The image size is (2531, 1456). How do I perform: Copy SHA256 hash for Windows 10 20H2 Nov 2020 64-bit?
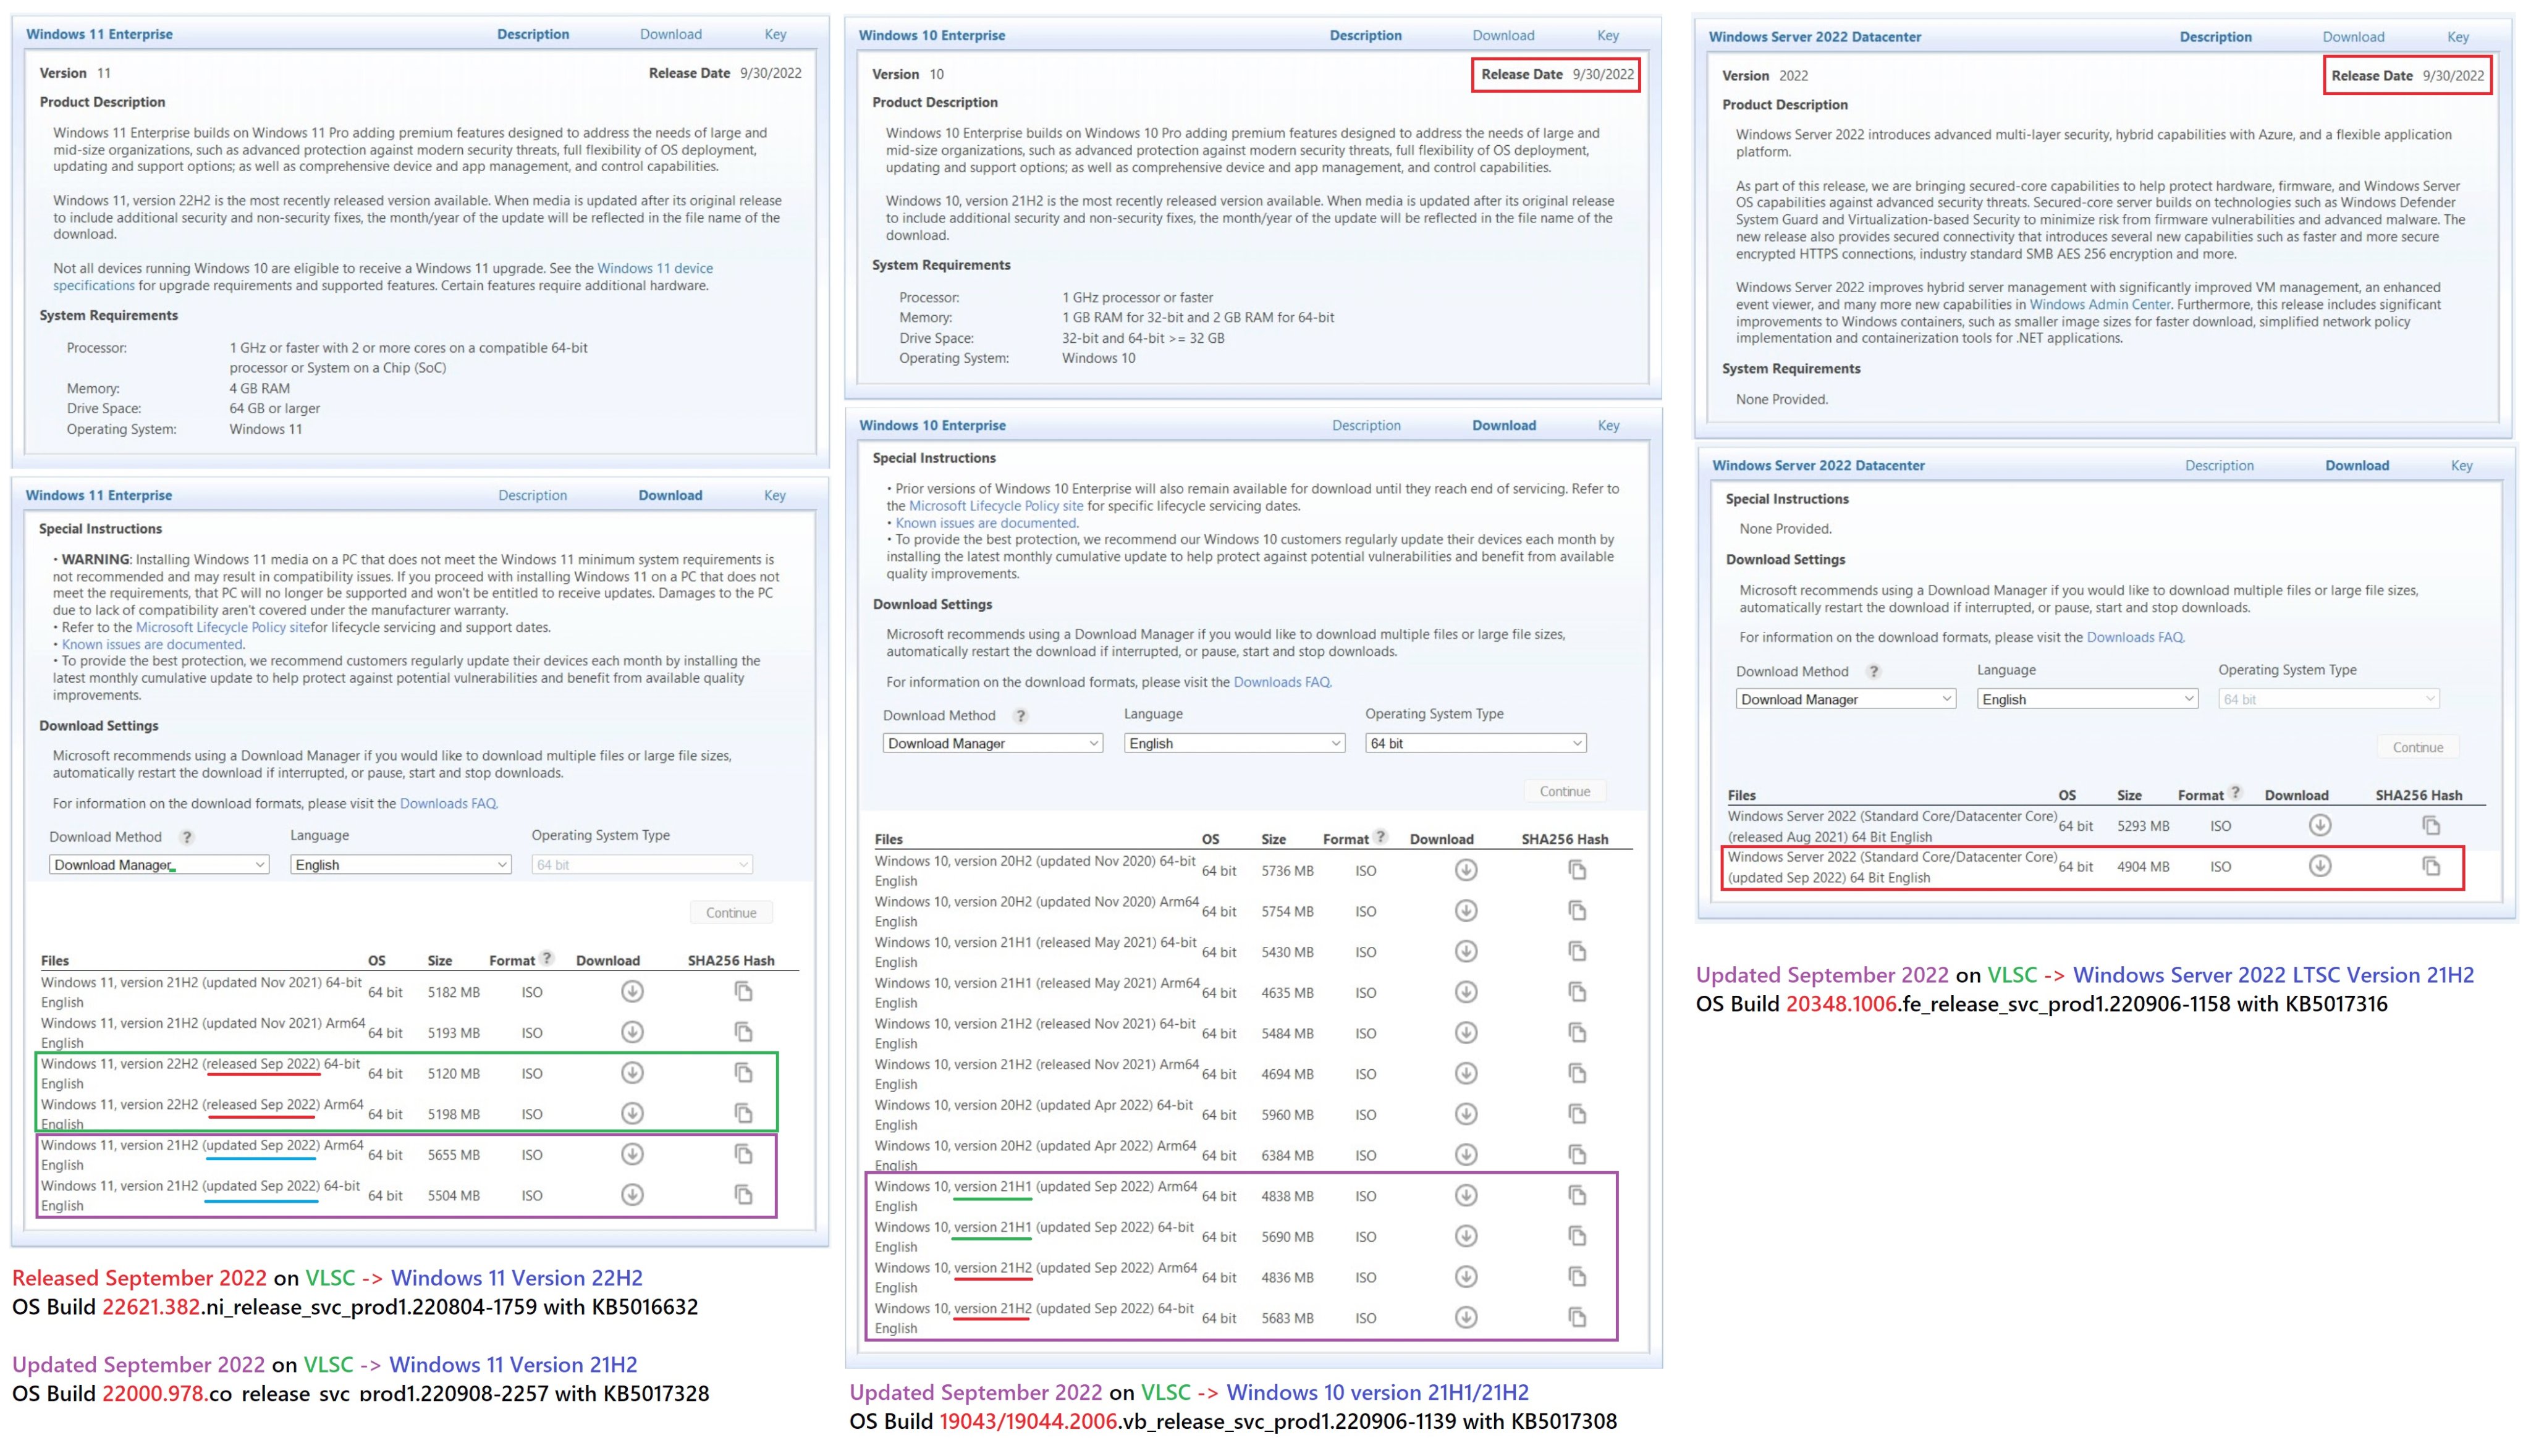(x=1577, y=870)
